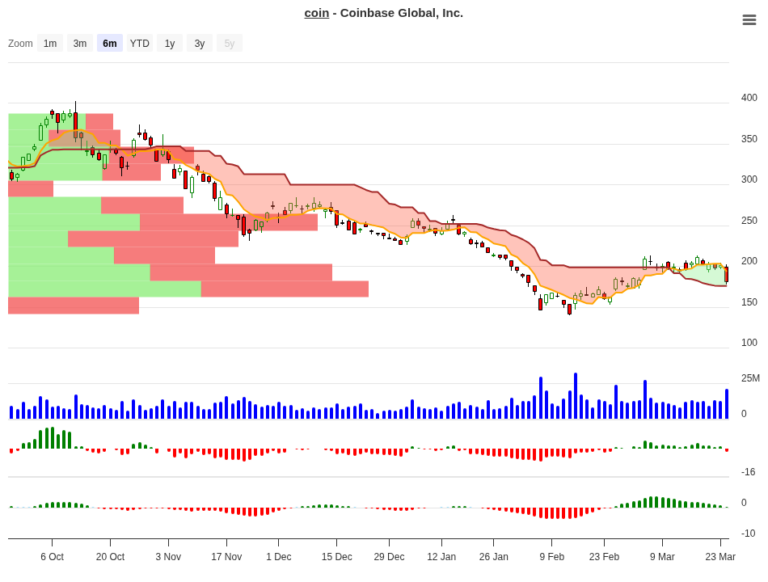Screen dimensions: 768x582
Task: Click the -10 lower indicator axis label
Action: (748, 533)
